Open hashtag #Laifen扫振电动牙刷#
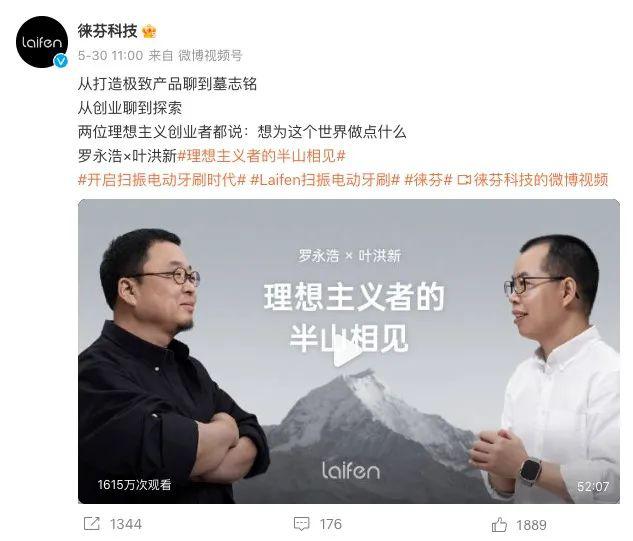The image size is (633, 541). (325, 180)
